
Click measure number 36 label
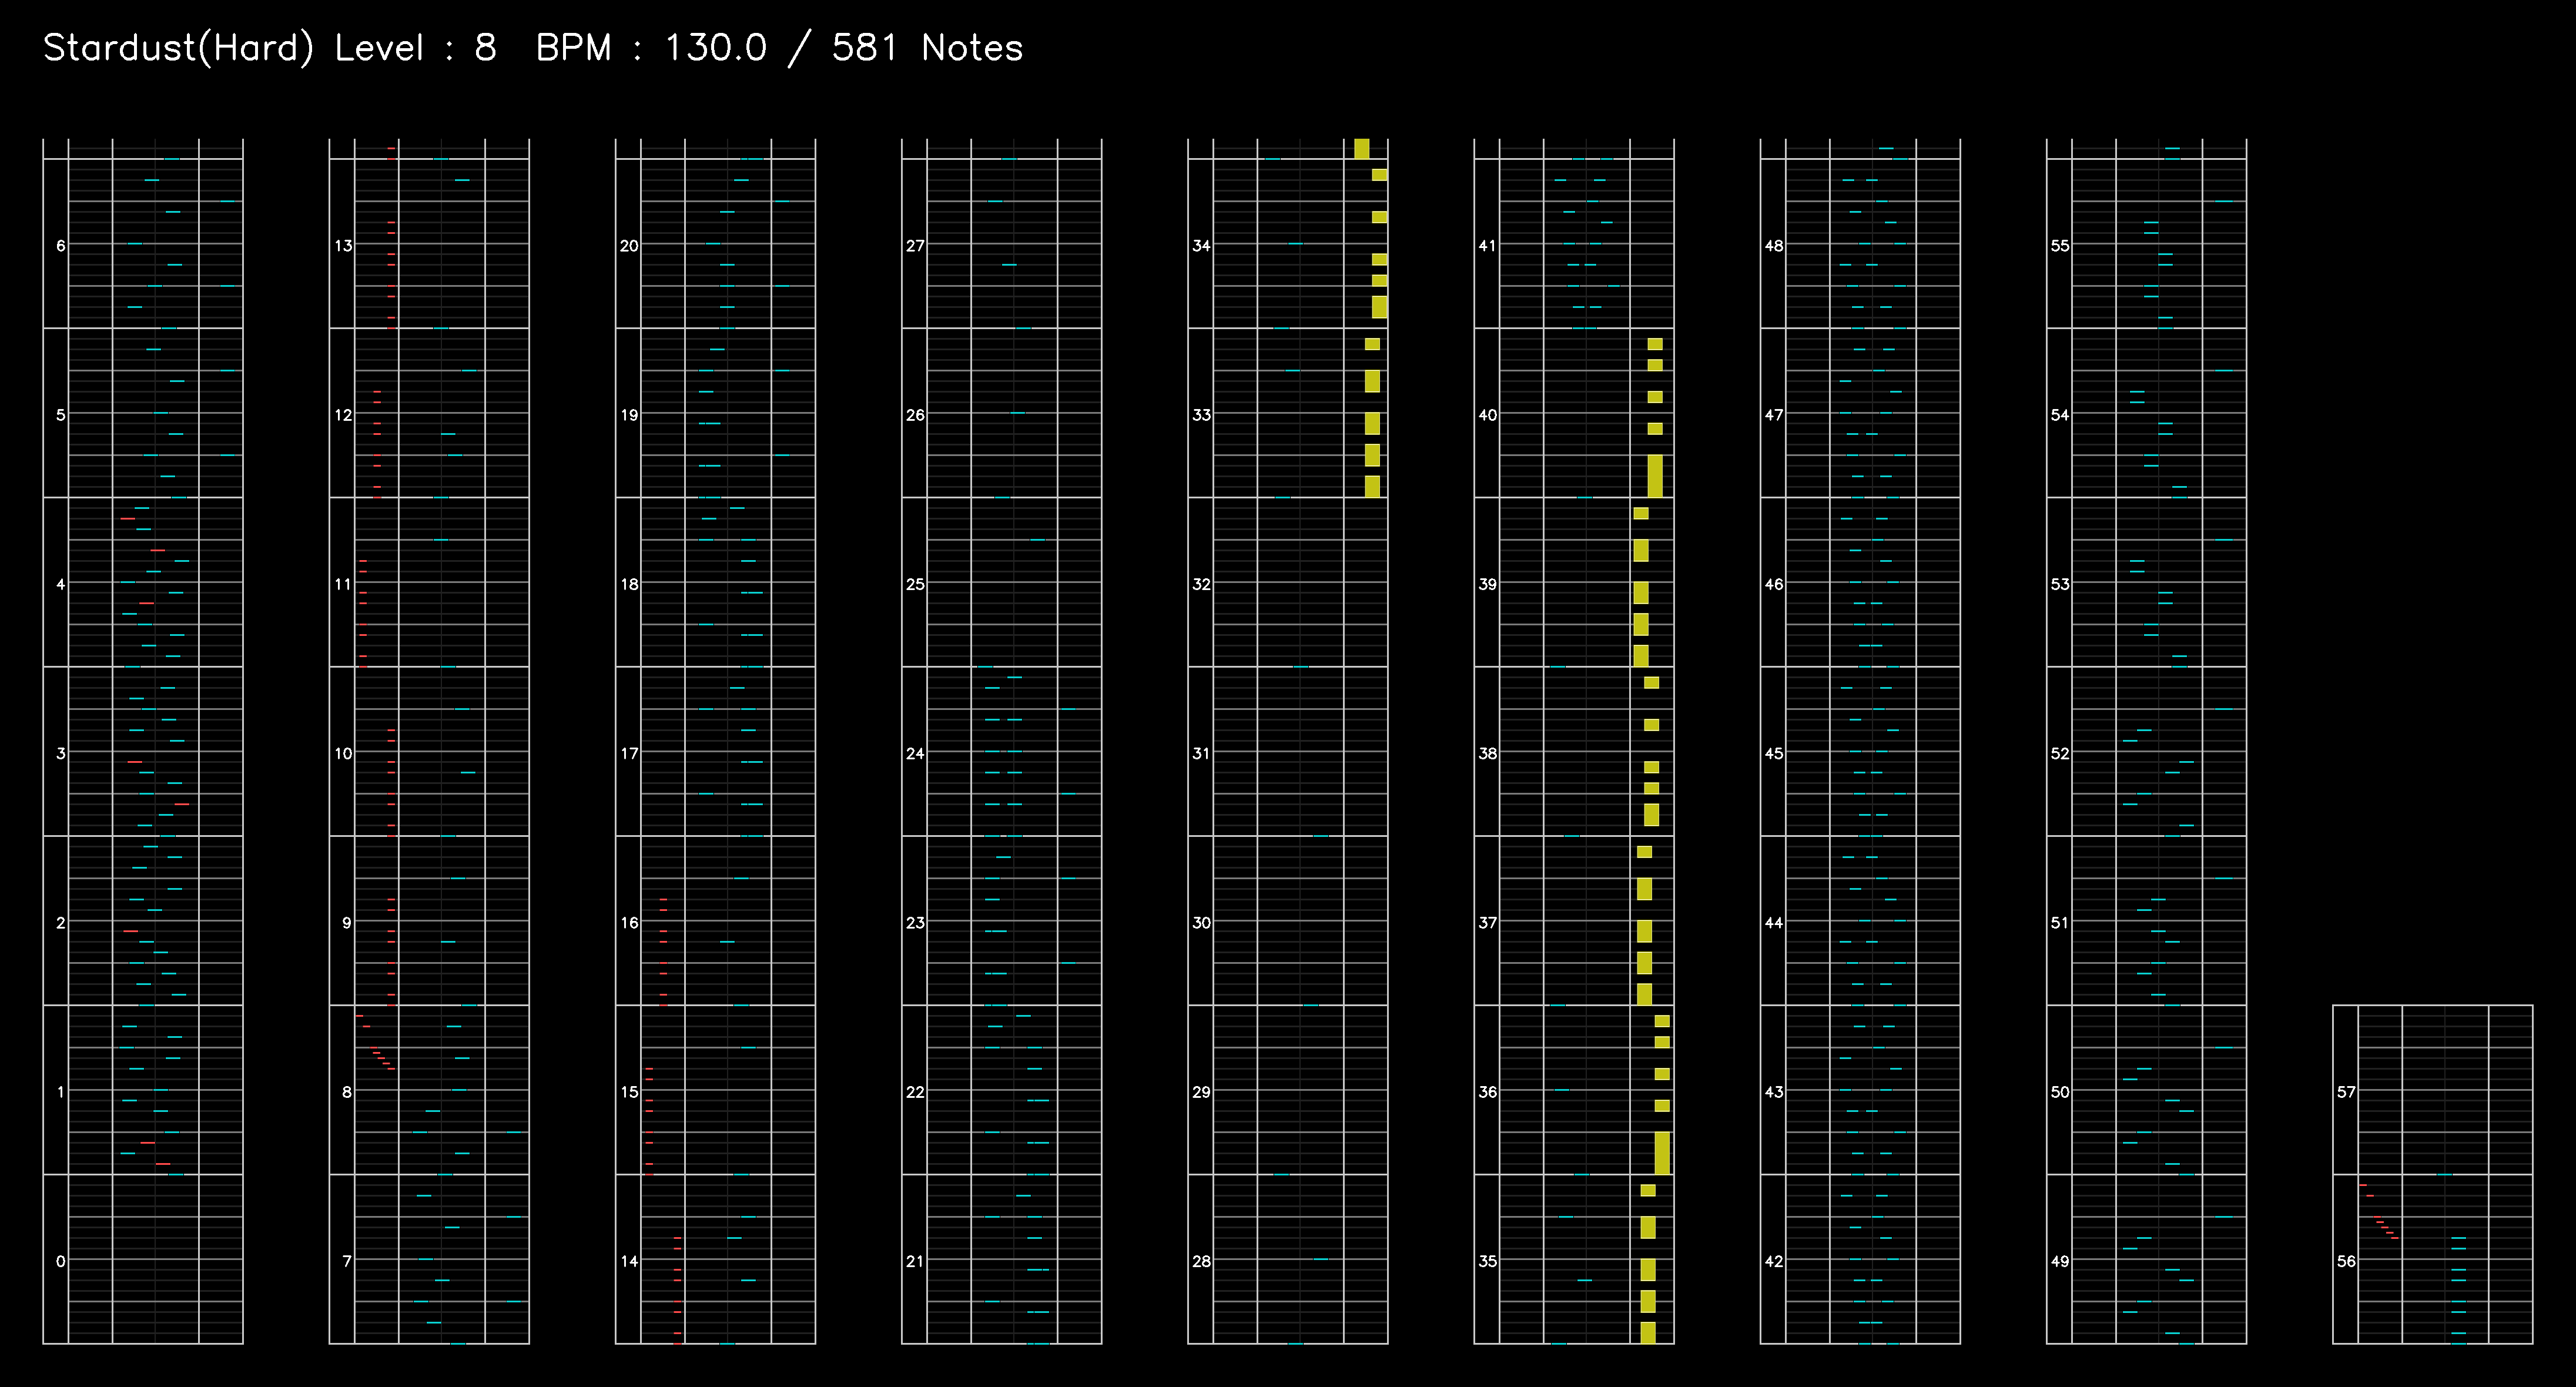coord(1488,1092)
